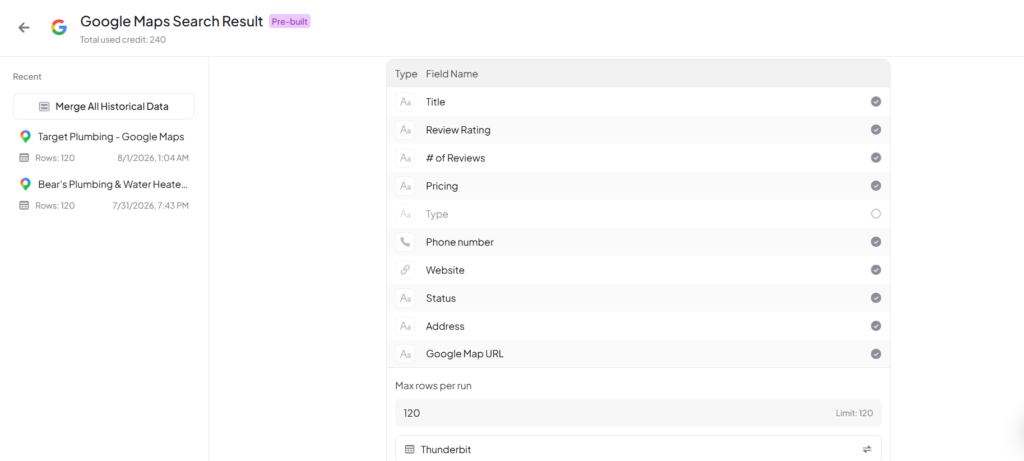Viewport: 1024px width, 461px height.
Task: Click the text type icon for Pricing
Action: [405, 186]
